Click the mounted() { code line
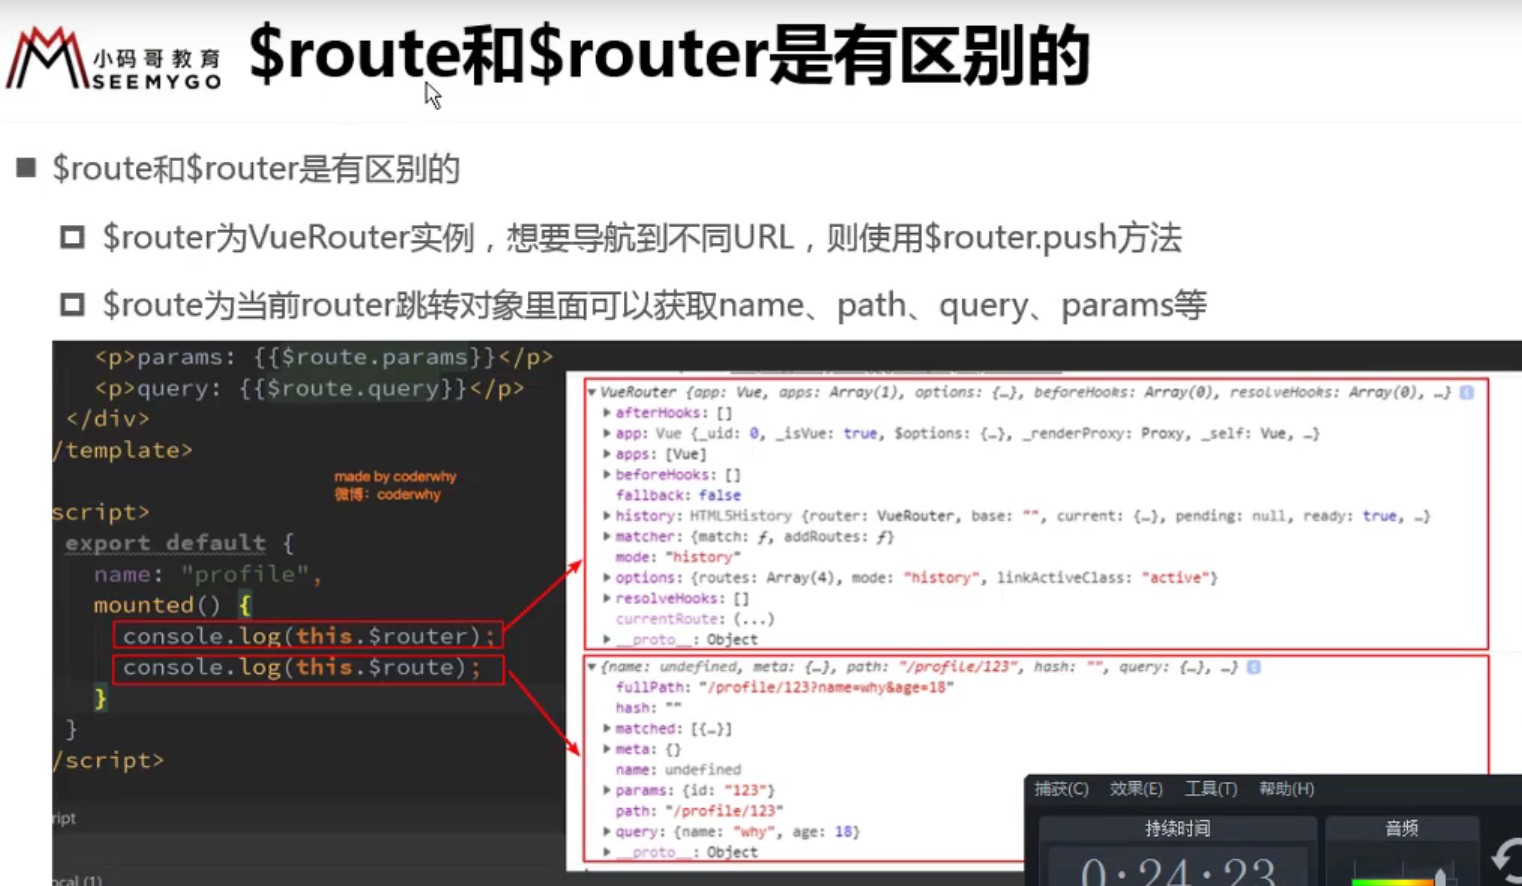Viewport: 1522px width, 886px height. [172, 605]
